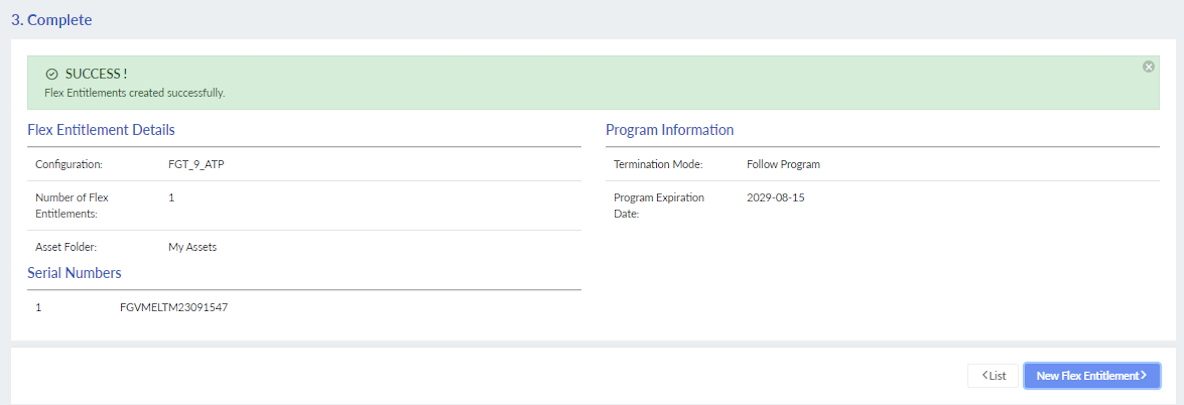Click the My Assets folder value
The width and height of the screenshot is (1184, 405).
tap(192, 247)
